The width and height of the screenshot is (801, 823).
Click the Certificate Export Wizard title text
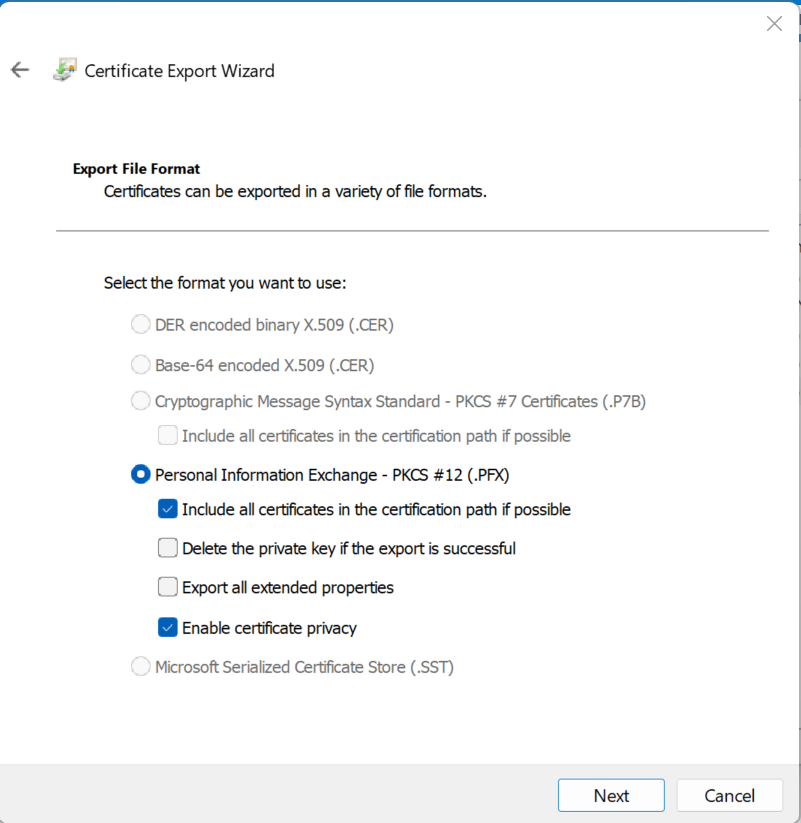pos(180,71)
